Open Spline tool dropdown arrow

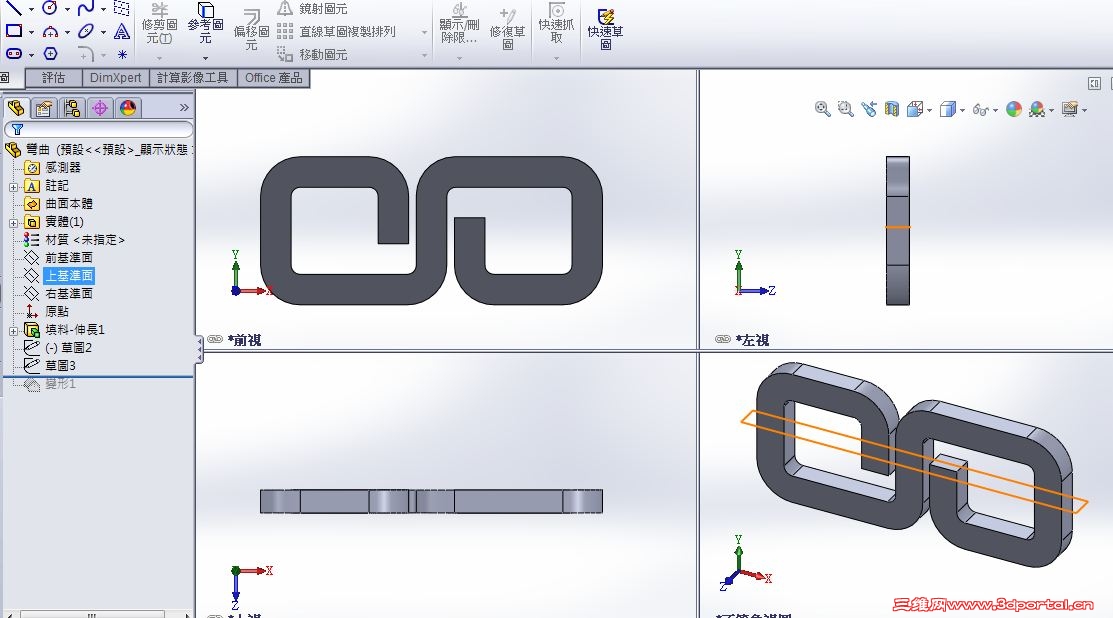click(103, 9)
